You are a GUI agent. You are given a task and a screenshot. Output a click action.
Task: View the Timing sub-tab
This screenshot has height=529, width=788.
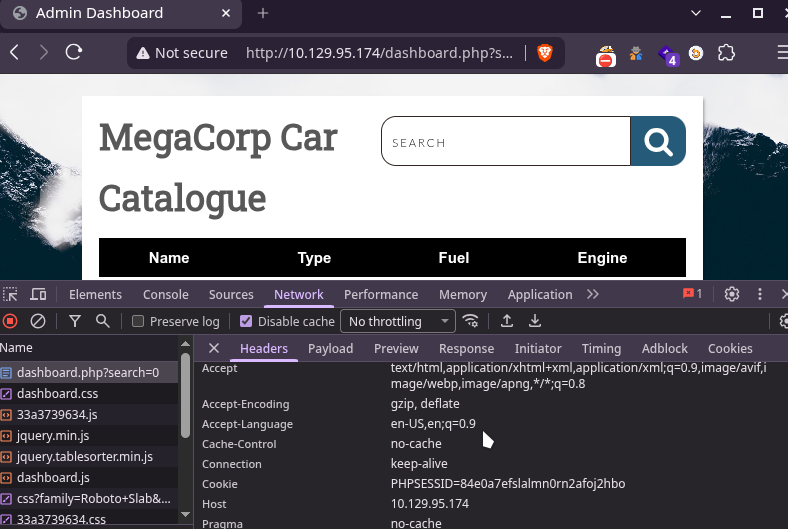tap(601, 348)
